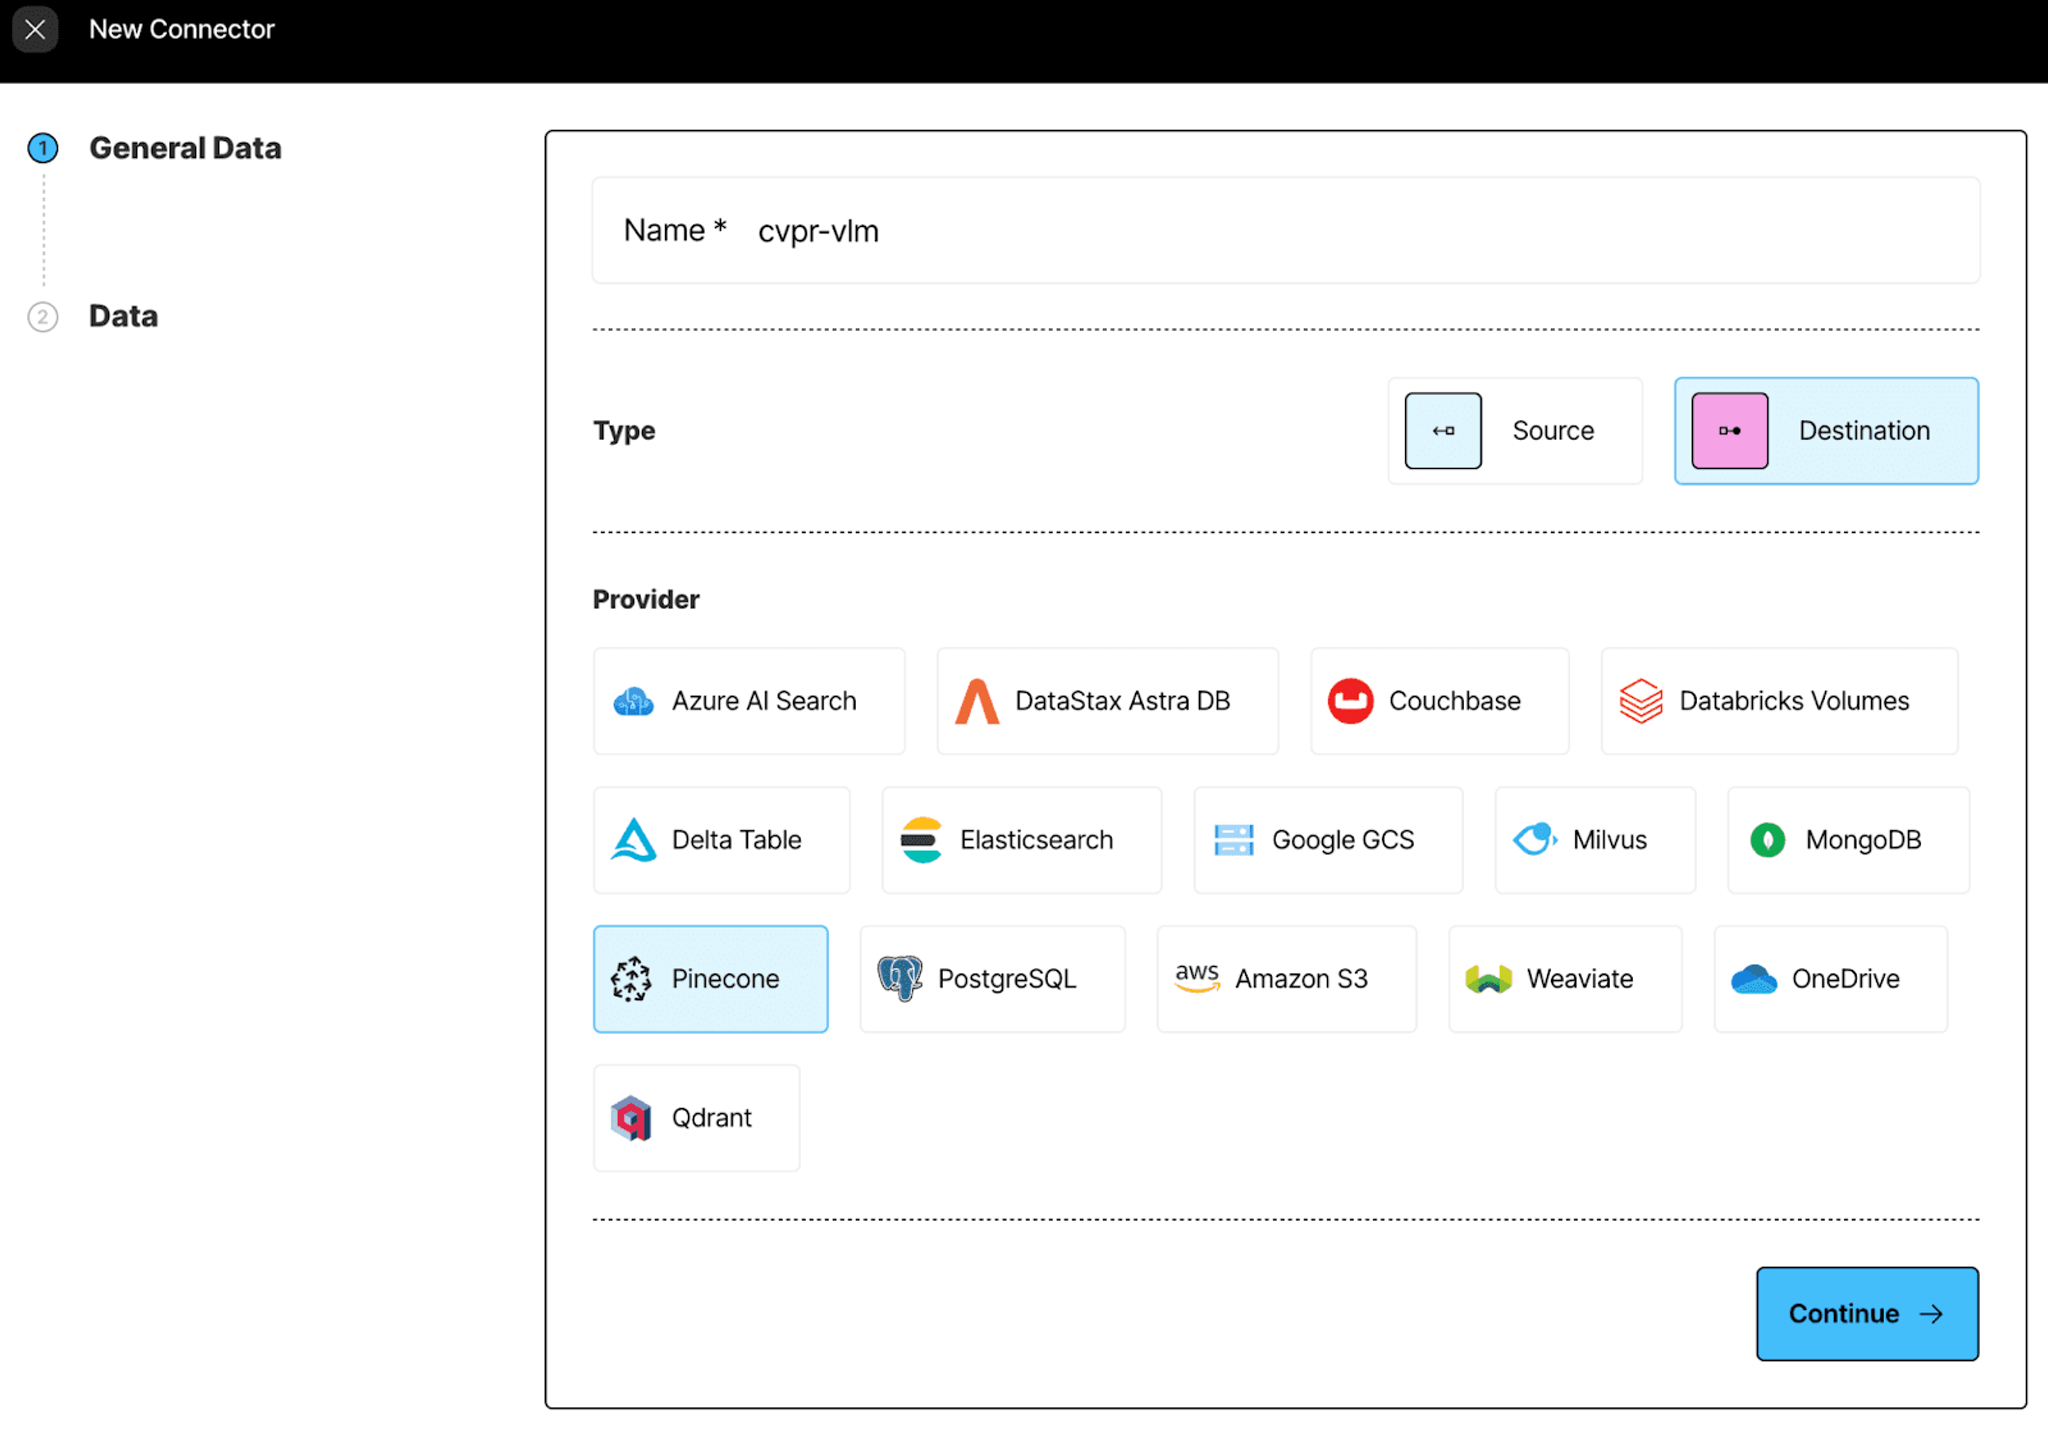Choose Milvus provider
The height and width of the screenshot is (1430, 2048).
point(1595,840)
